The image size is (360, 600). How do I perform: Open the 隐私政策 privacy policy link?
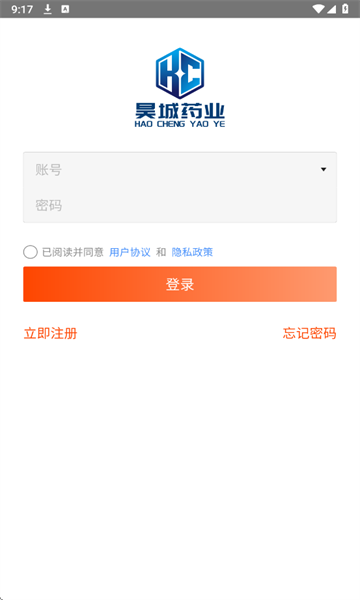pos(192,252)
